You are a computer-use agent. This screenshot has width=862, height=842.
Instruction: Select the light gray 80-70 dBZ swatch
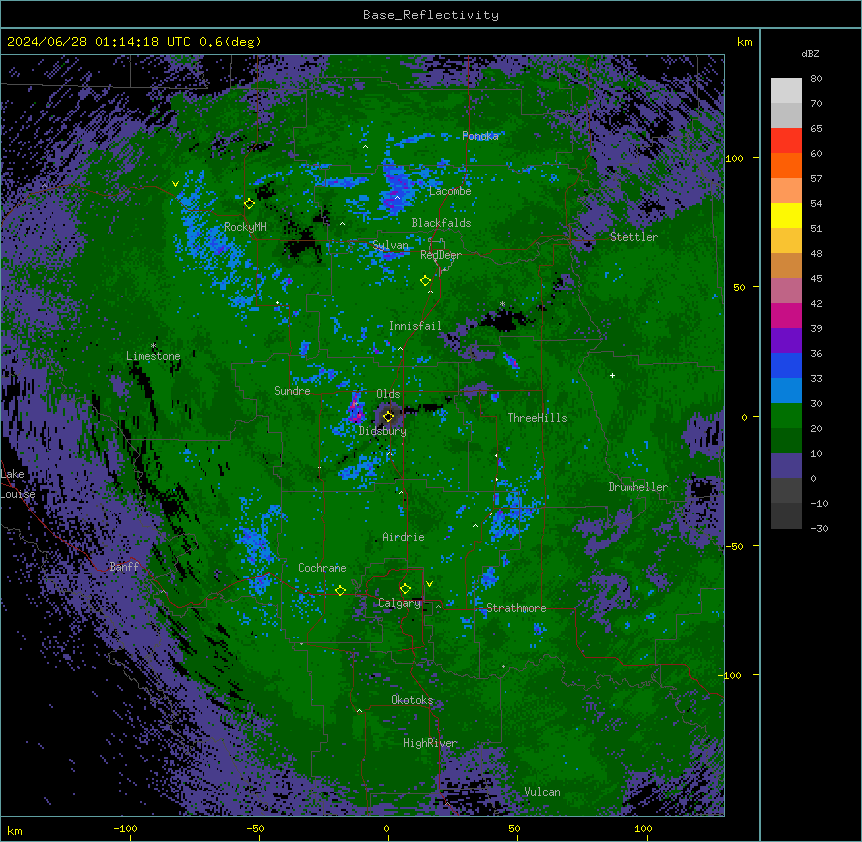click(786, 91)
